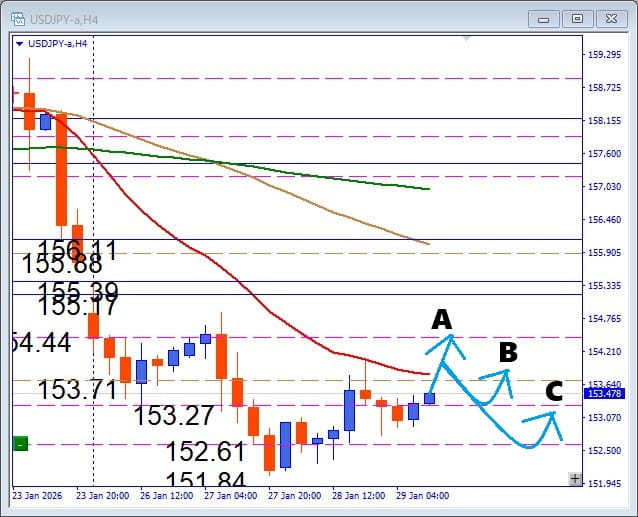Click the 154.765 price scale value
Image resolution: width=638 pixels, height=517 pixels.
click(x=605, y=318)
